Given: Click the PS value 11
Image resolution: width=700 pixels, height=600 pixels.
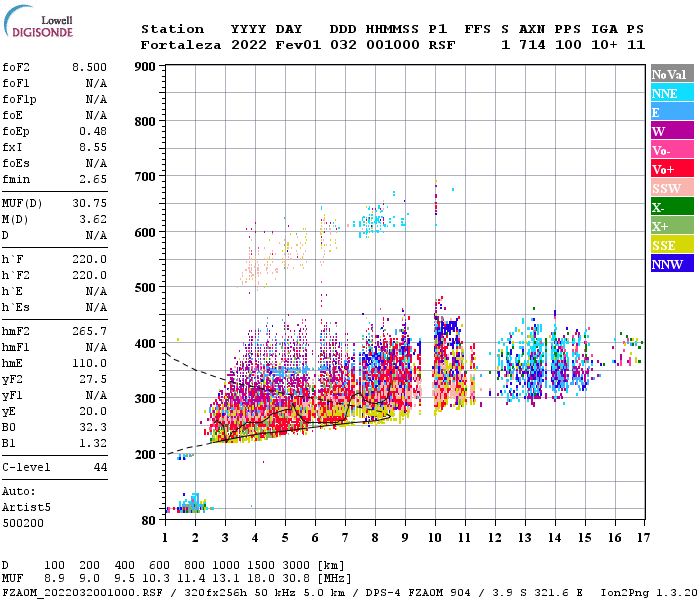Looking at the screenshot, I should (x=636, y=45).
